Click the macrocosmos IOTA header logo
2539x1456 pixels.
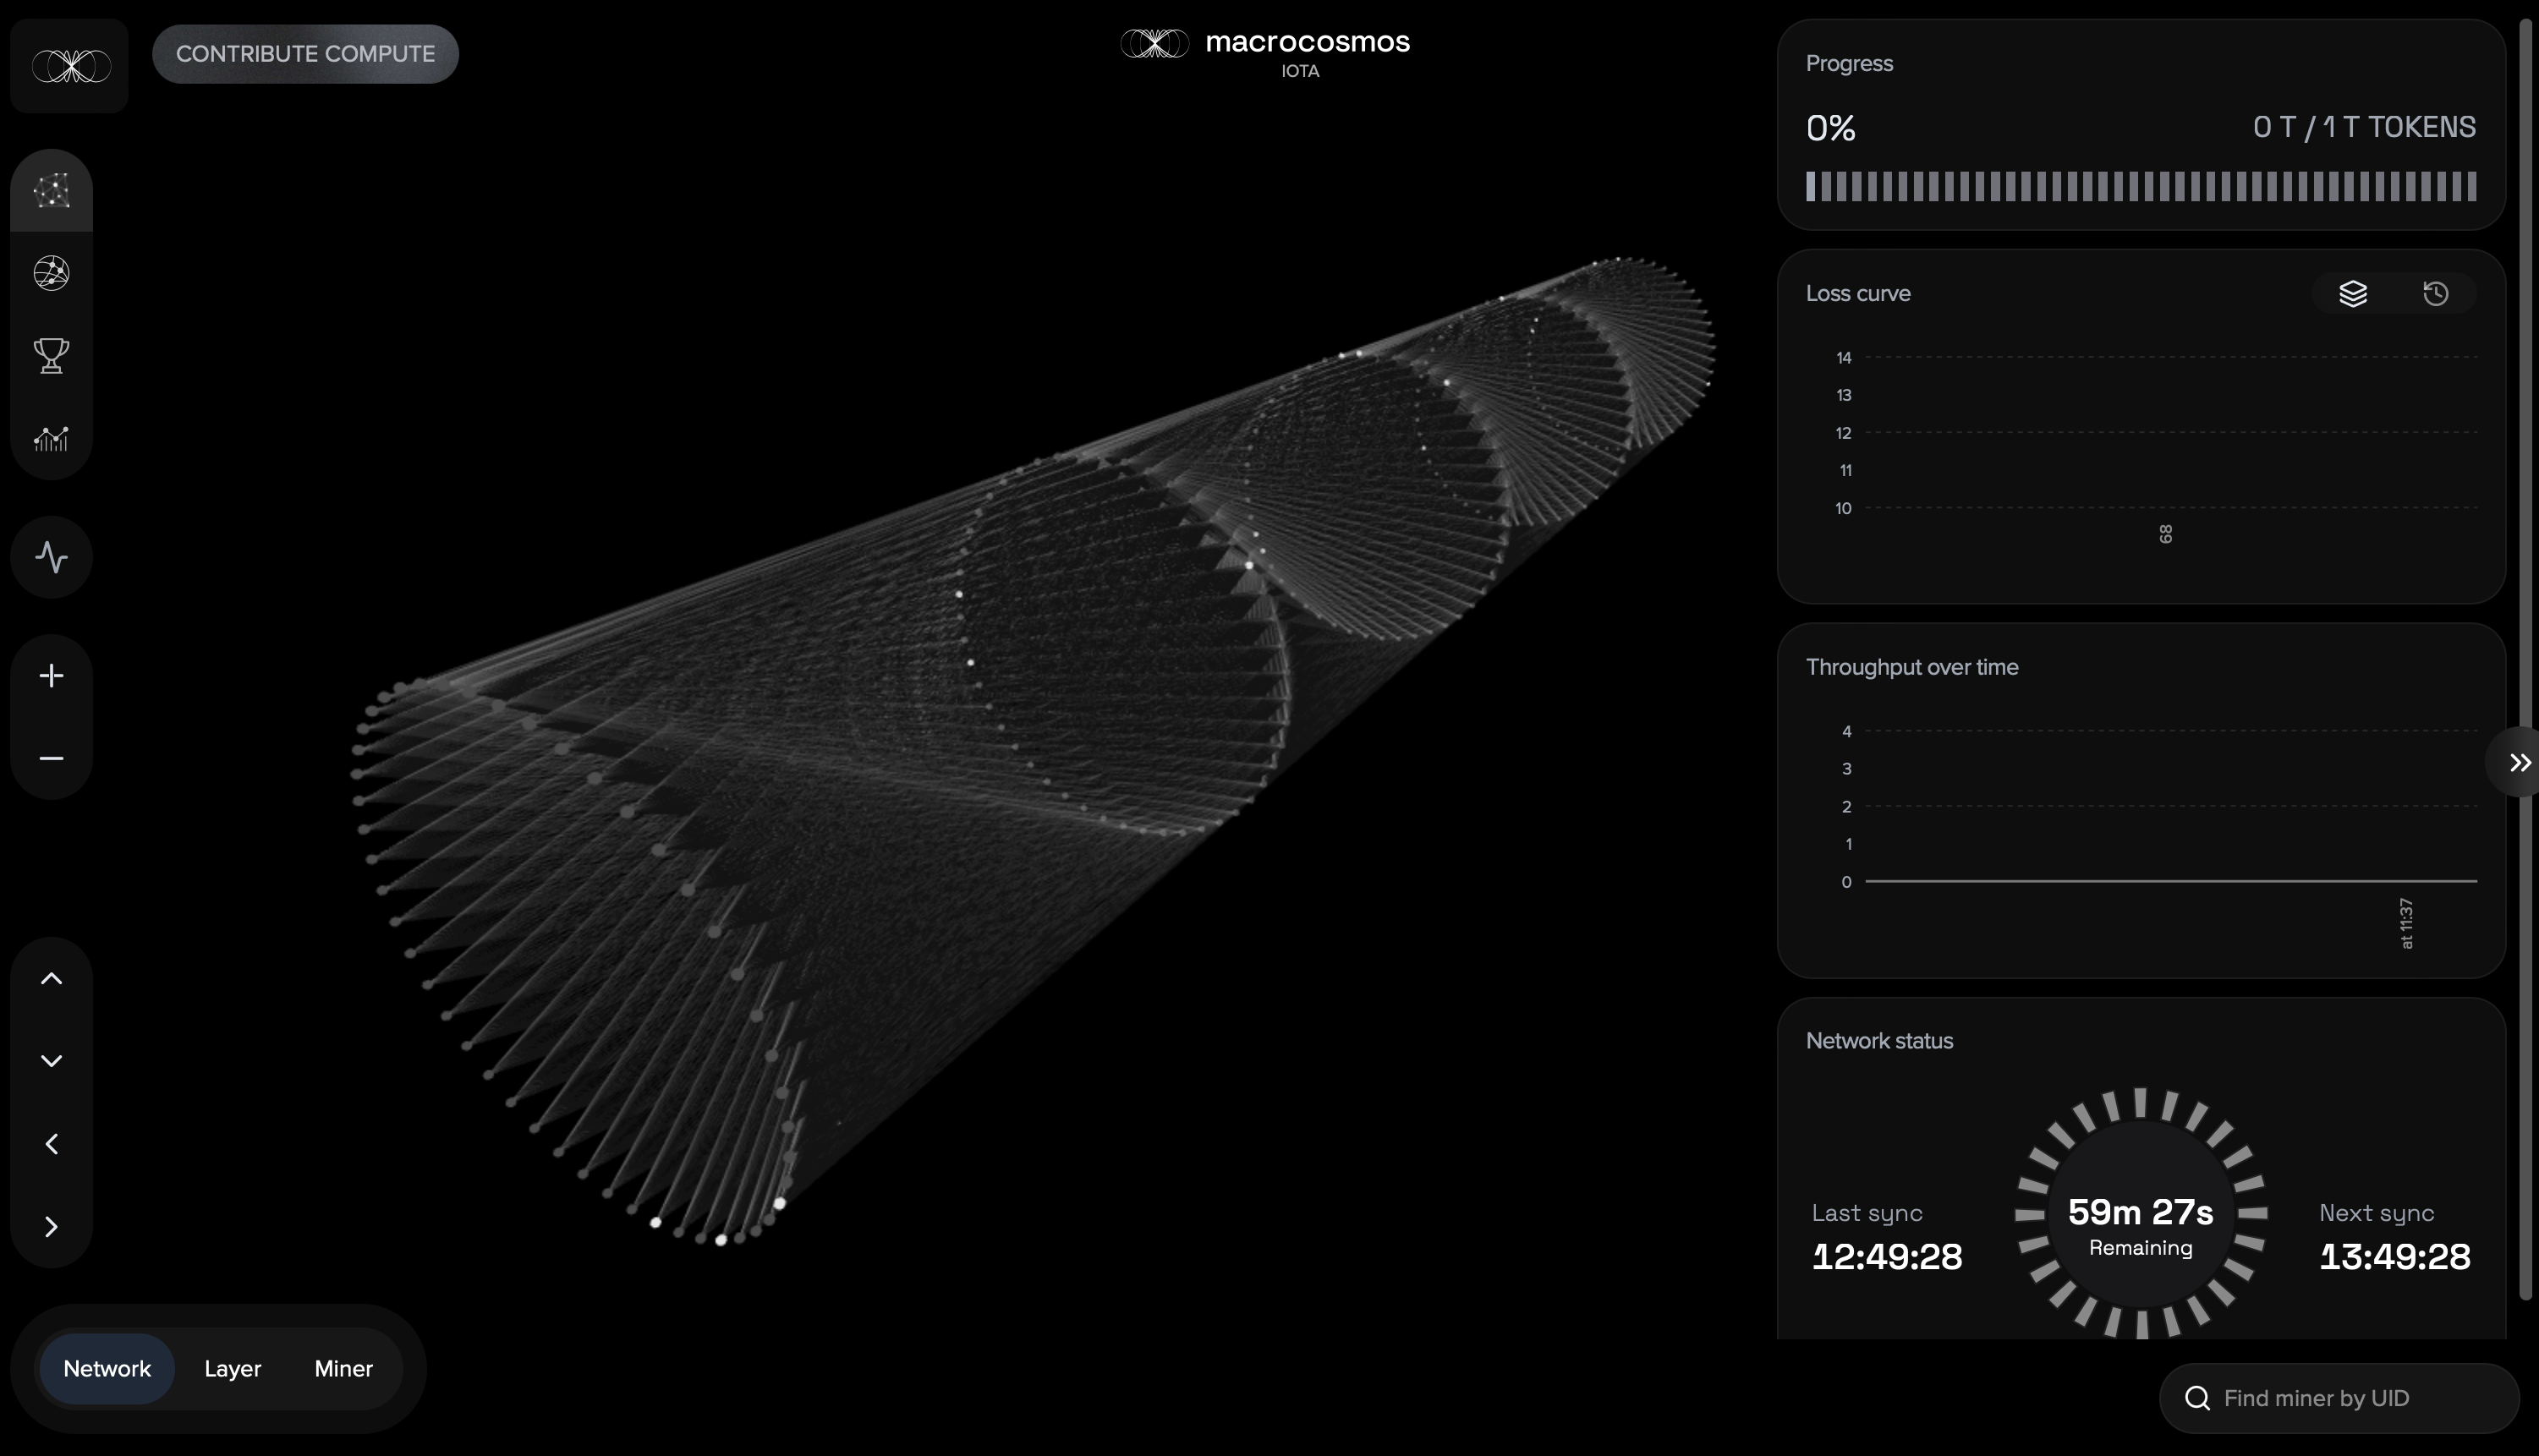pos(1265,52)
